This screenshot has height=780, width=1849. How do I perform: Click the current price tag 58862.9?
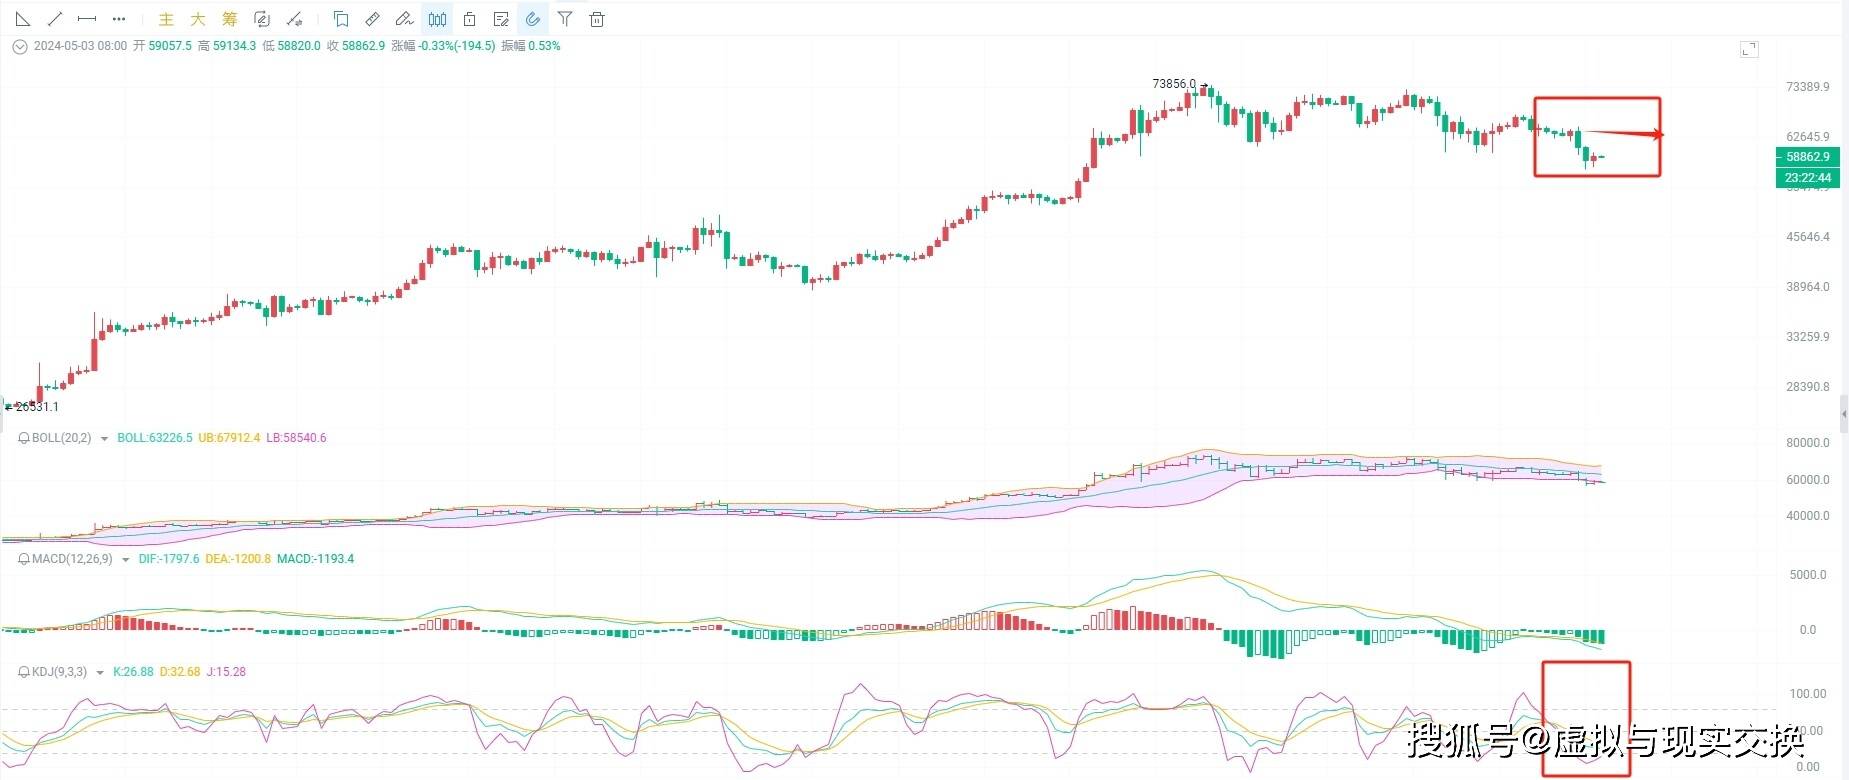pos(1807,157)
